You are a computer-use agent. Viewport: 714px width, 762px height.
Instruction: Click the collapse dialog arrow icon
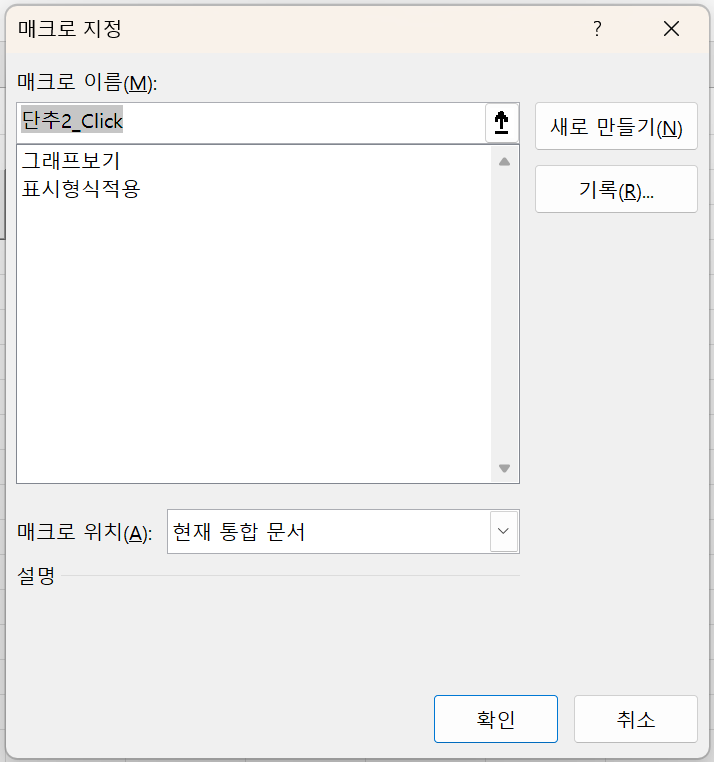click(502, 122)
